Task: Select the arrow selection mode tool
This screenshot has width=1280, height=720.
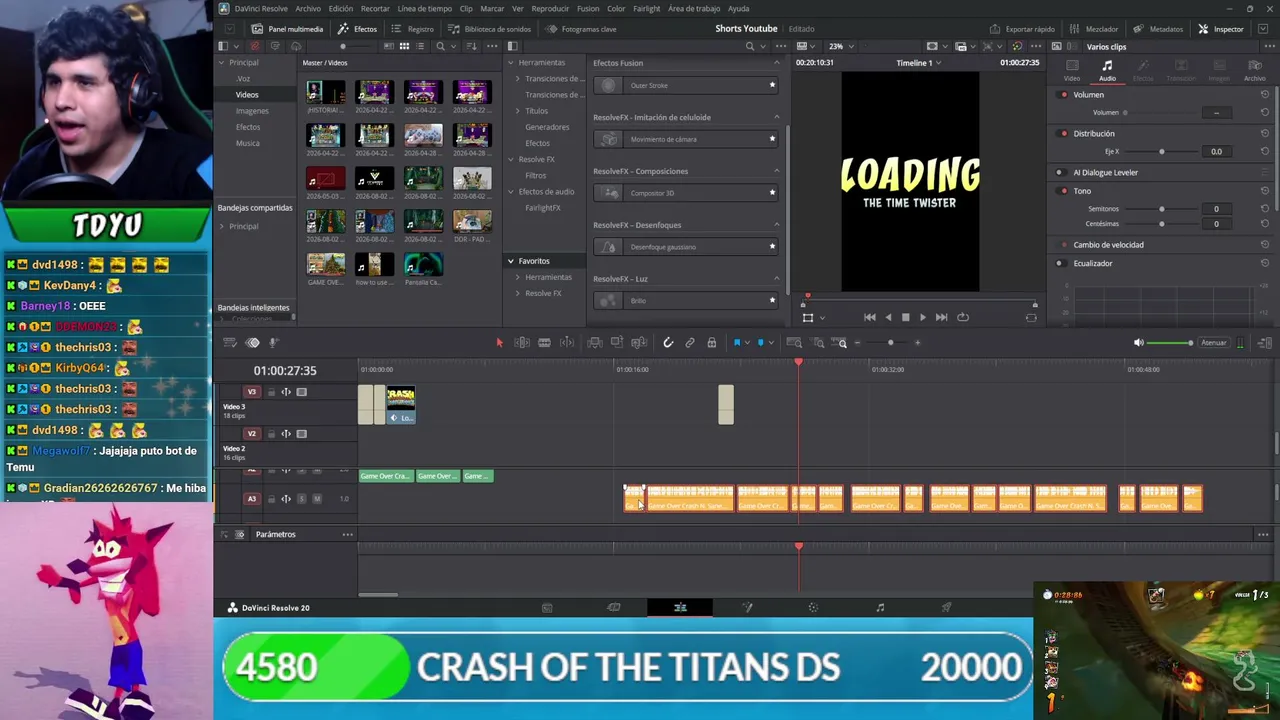Action: tap(499, 343)
